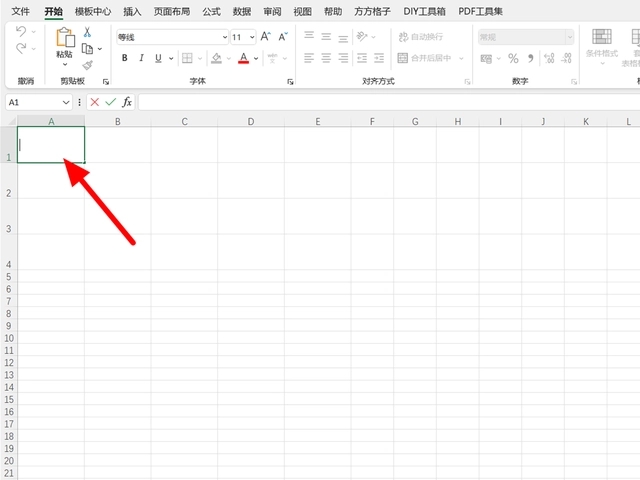Open underline style dropdown arrow
Screen dimensions: 640x480
(171, 58)
